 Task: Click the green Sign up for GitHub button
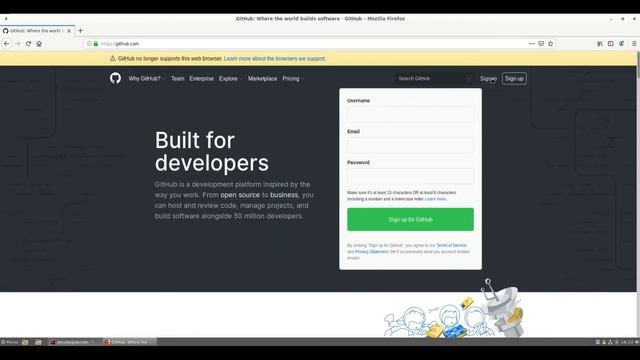click(410, 220)
